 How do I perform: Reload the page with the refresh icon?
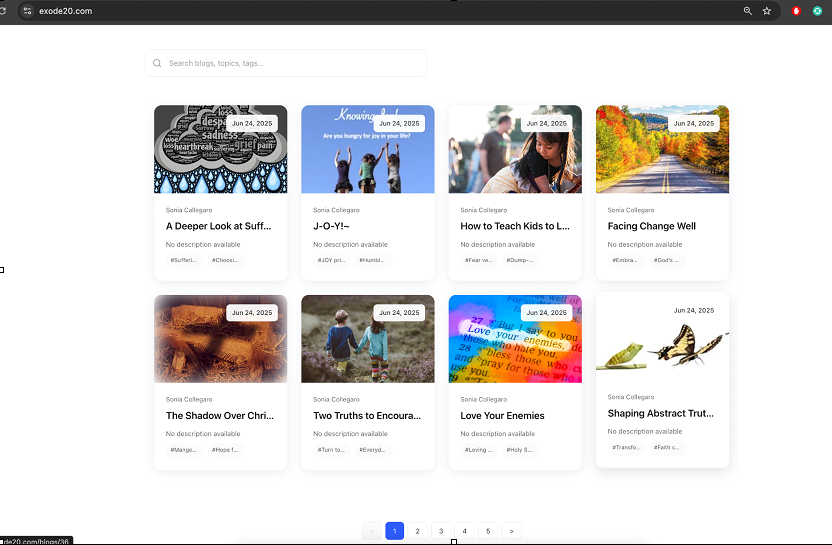click(3, 11)
